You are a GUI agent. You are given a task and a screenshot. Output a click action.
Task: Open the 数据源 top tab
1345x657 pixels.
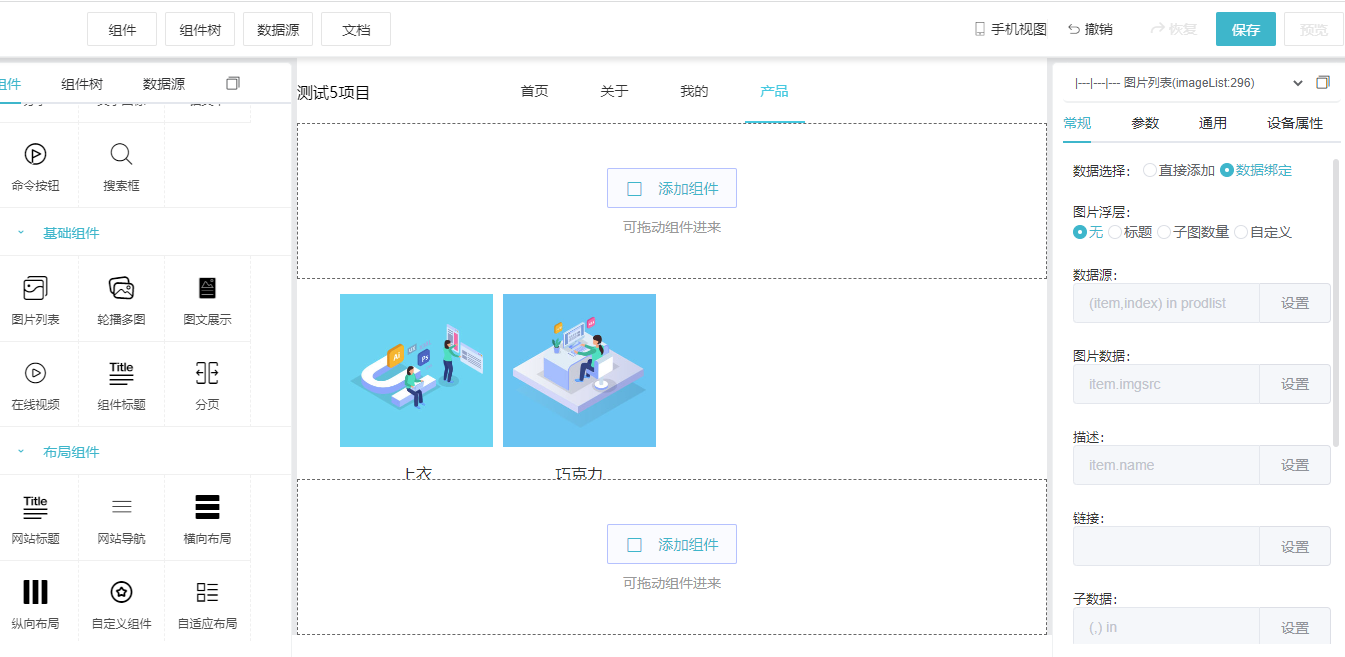tap(278, 30)
